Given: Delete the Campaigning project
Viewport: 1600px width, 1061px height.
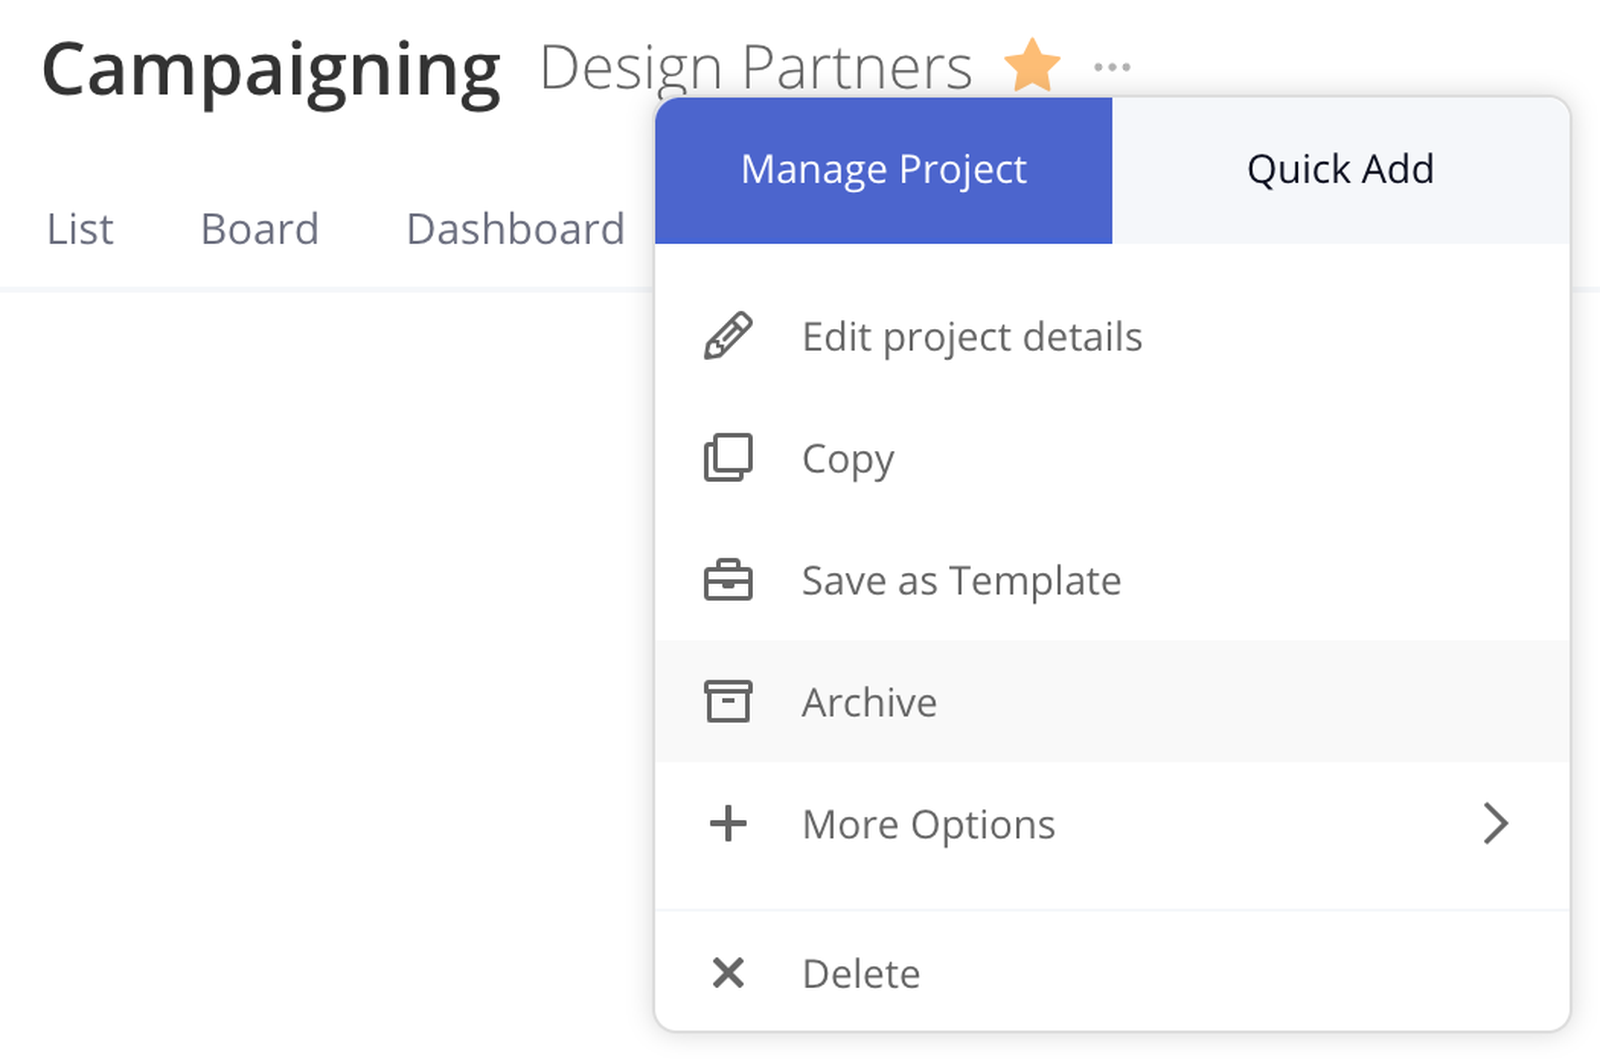Looking at the screenshot, I should click(x=860, y=972).
